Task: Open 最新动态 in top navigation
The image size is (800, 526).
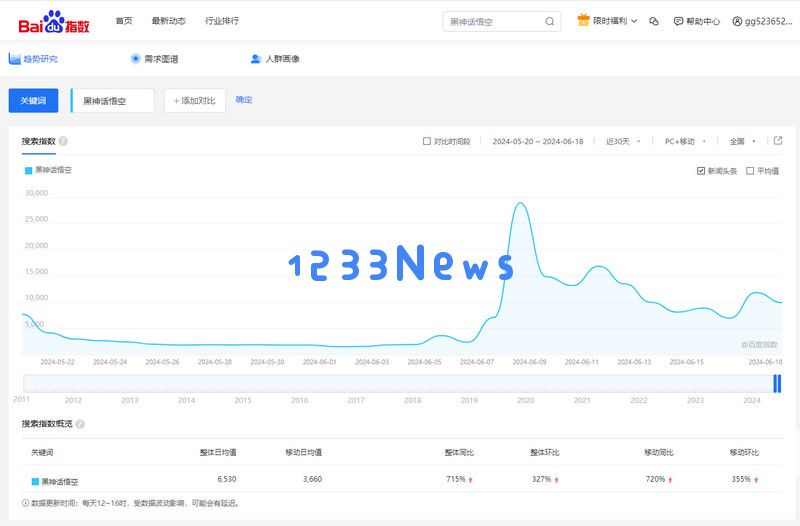Action: pyautogui.click(x=168, y=21)
